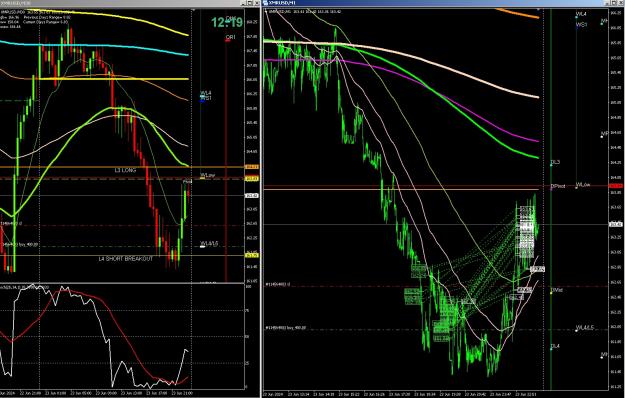Click the green 12:19 candle timer text
The width and height of the screenshot is (625, 398).
coord(227,22)
